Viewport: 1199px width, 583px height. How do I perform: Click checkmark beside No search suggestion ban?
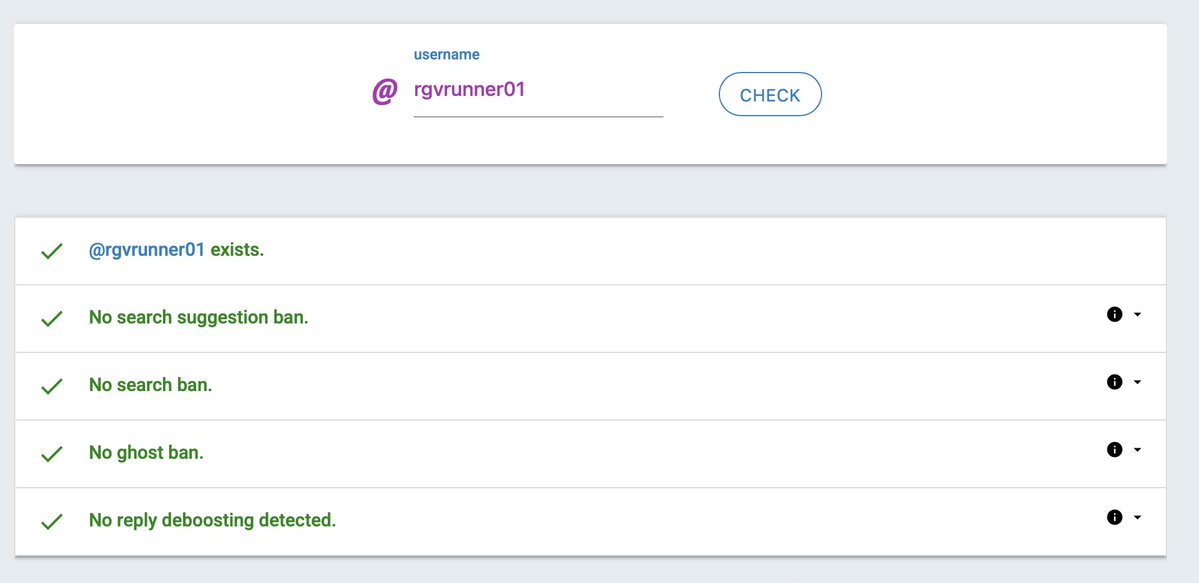[x=51, y=318]
